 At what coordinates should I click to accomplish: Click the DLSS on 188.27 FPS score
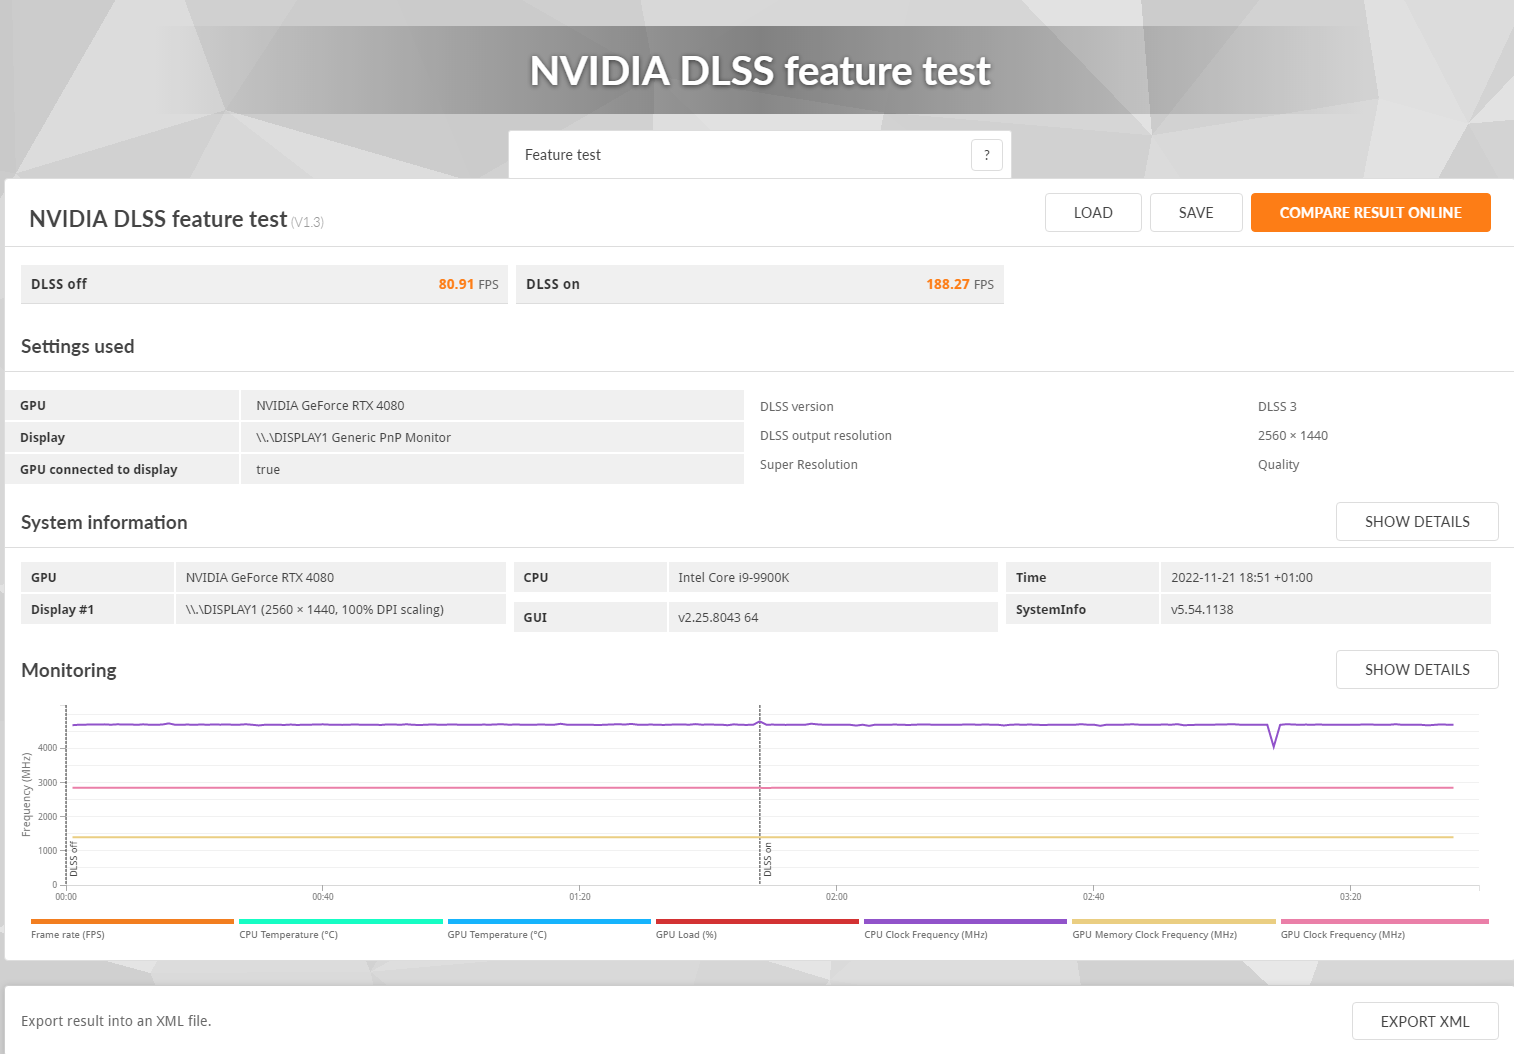[760, 284]
